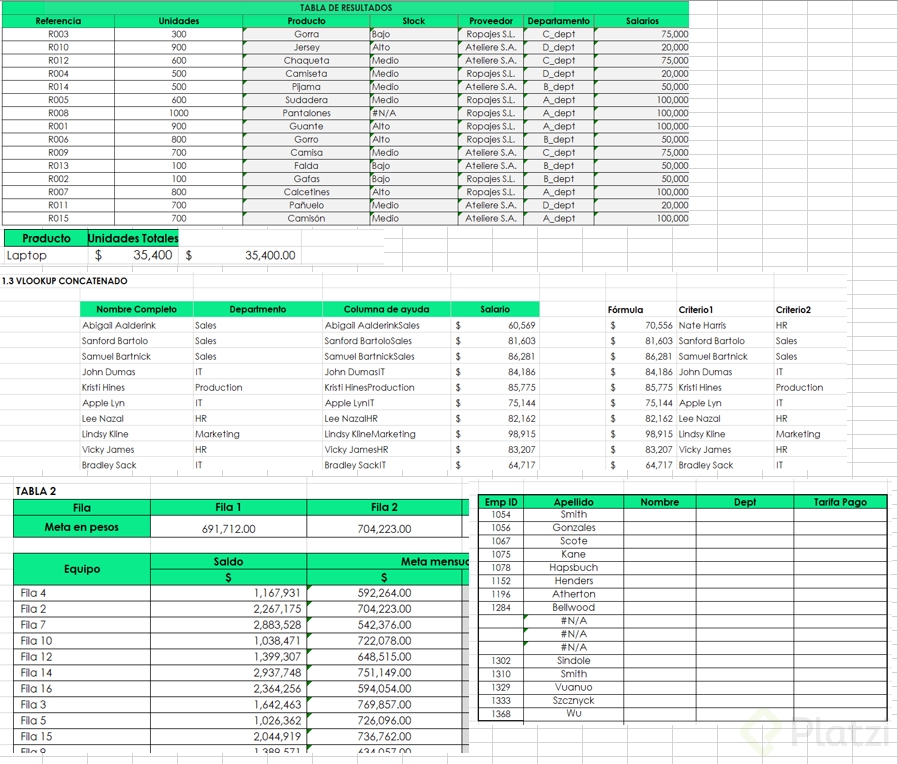Click product cell Camisón
The height and width of the screenshot is (764, 898).
click(306, 219)
